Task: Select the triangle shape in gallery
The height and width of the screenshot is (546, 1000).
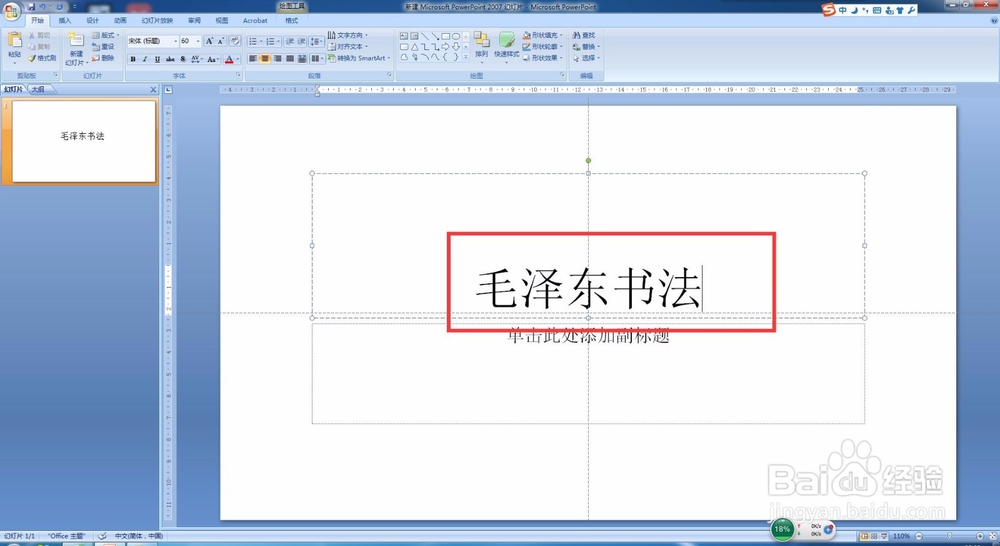Action: click(x=415, y=47)
